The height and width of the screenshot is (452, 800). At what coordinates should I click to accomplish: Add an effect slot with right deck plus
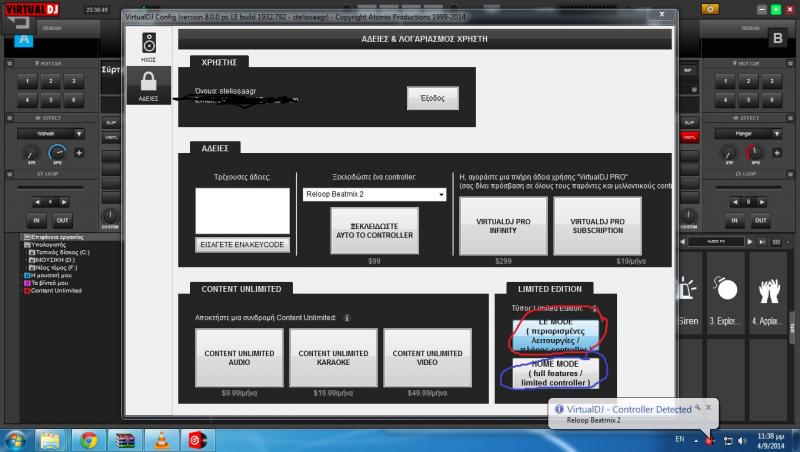(x=777, y=153)
